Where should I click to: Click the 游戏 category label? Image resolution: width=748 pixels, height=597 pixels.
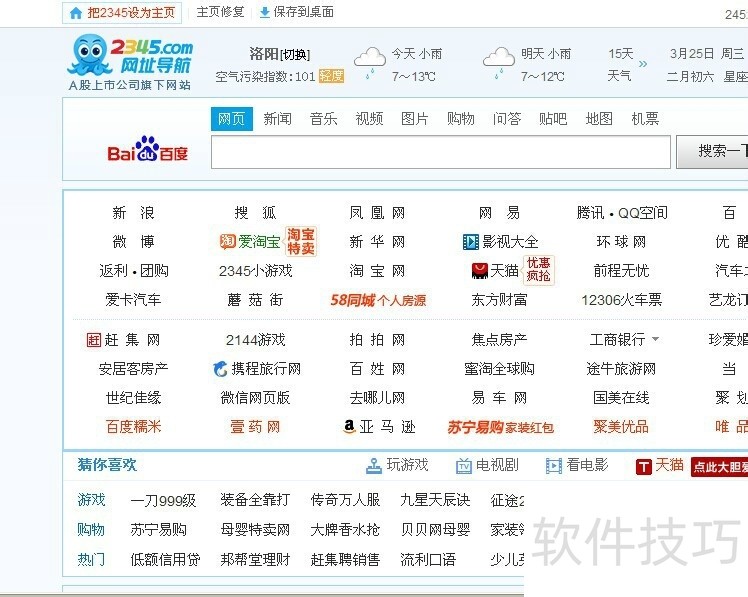pos(91,500)
